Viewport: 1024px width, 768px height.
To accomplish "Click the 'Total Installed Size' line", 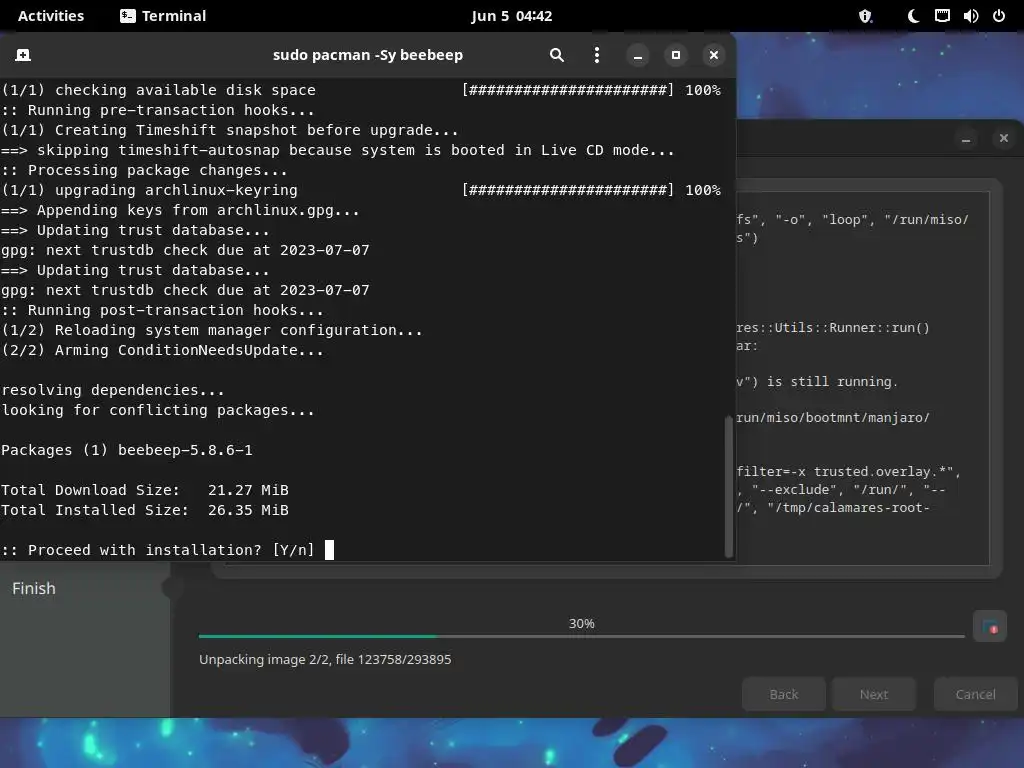I will click(144, 510).
